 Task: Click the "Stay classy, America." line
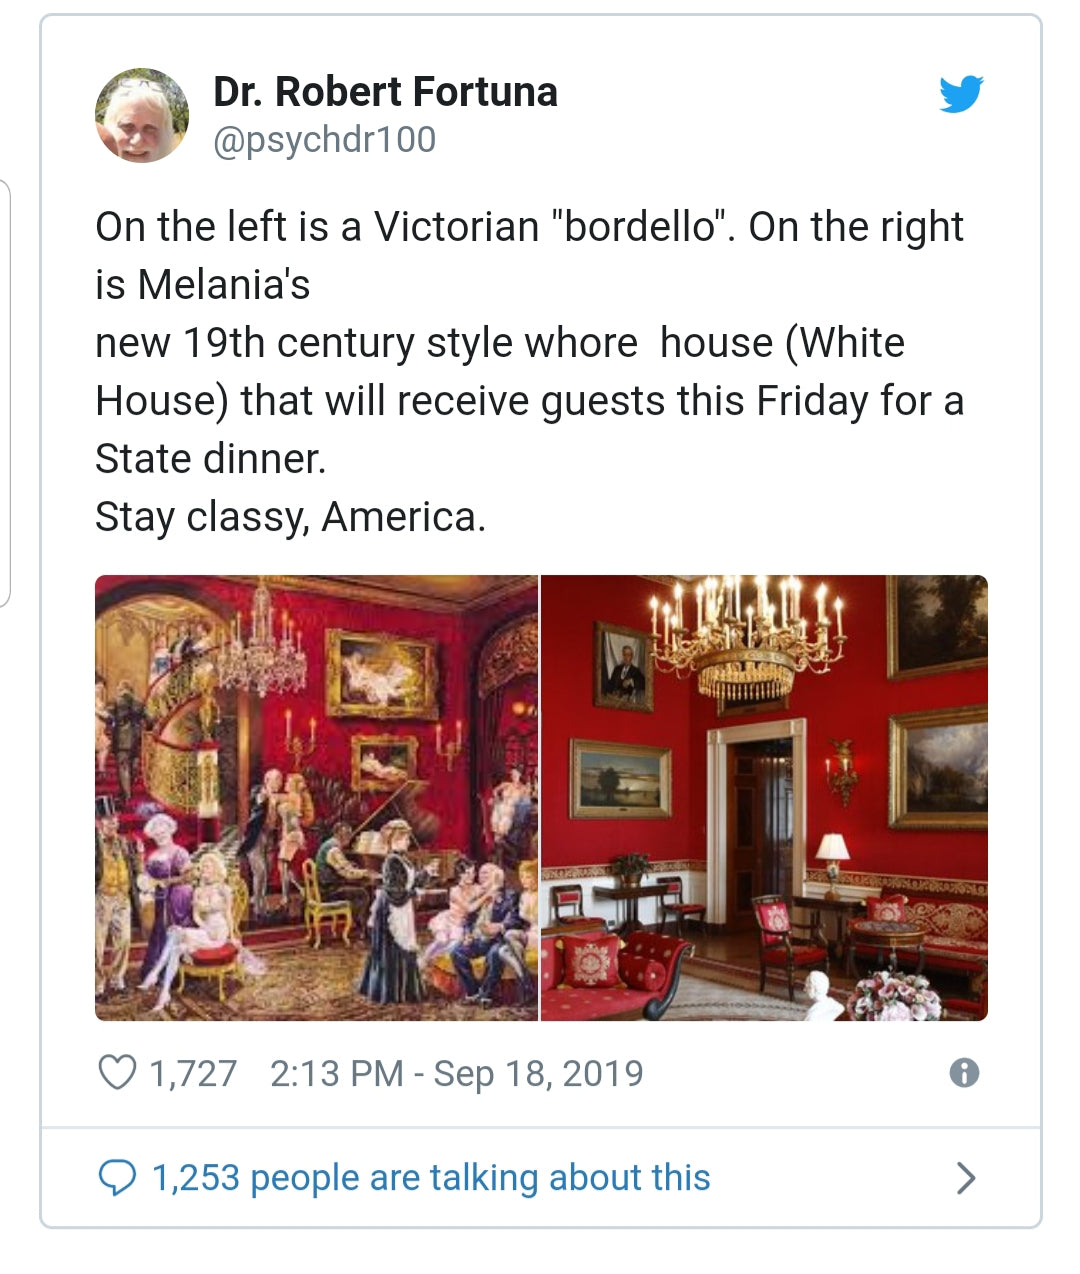point(290,517)
